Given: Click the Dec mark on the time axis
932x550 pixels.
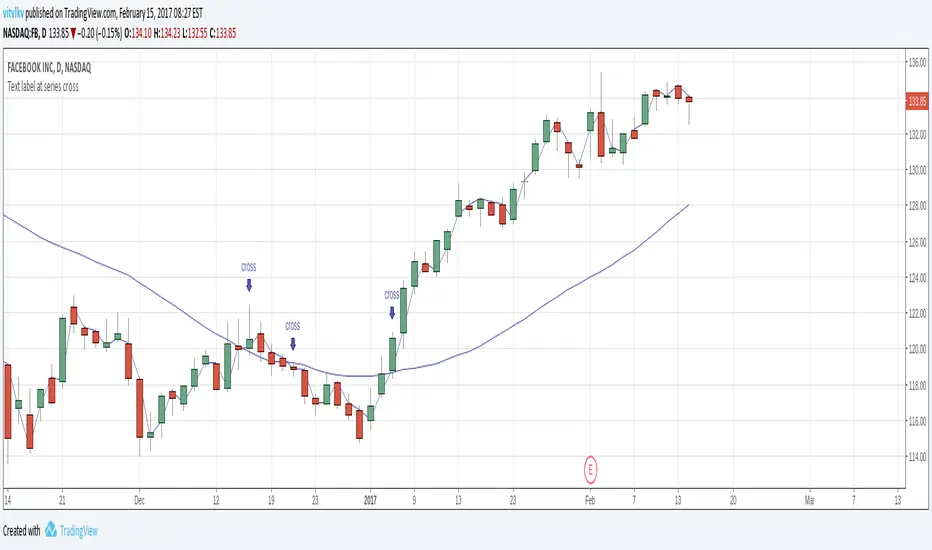Looking at the screenshot, I should pyautogui.click(x=139, y=499).
